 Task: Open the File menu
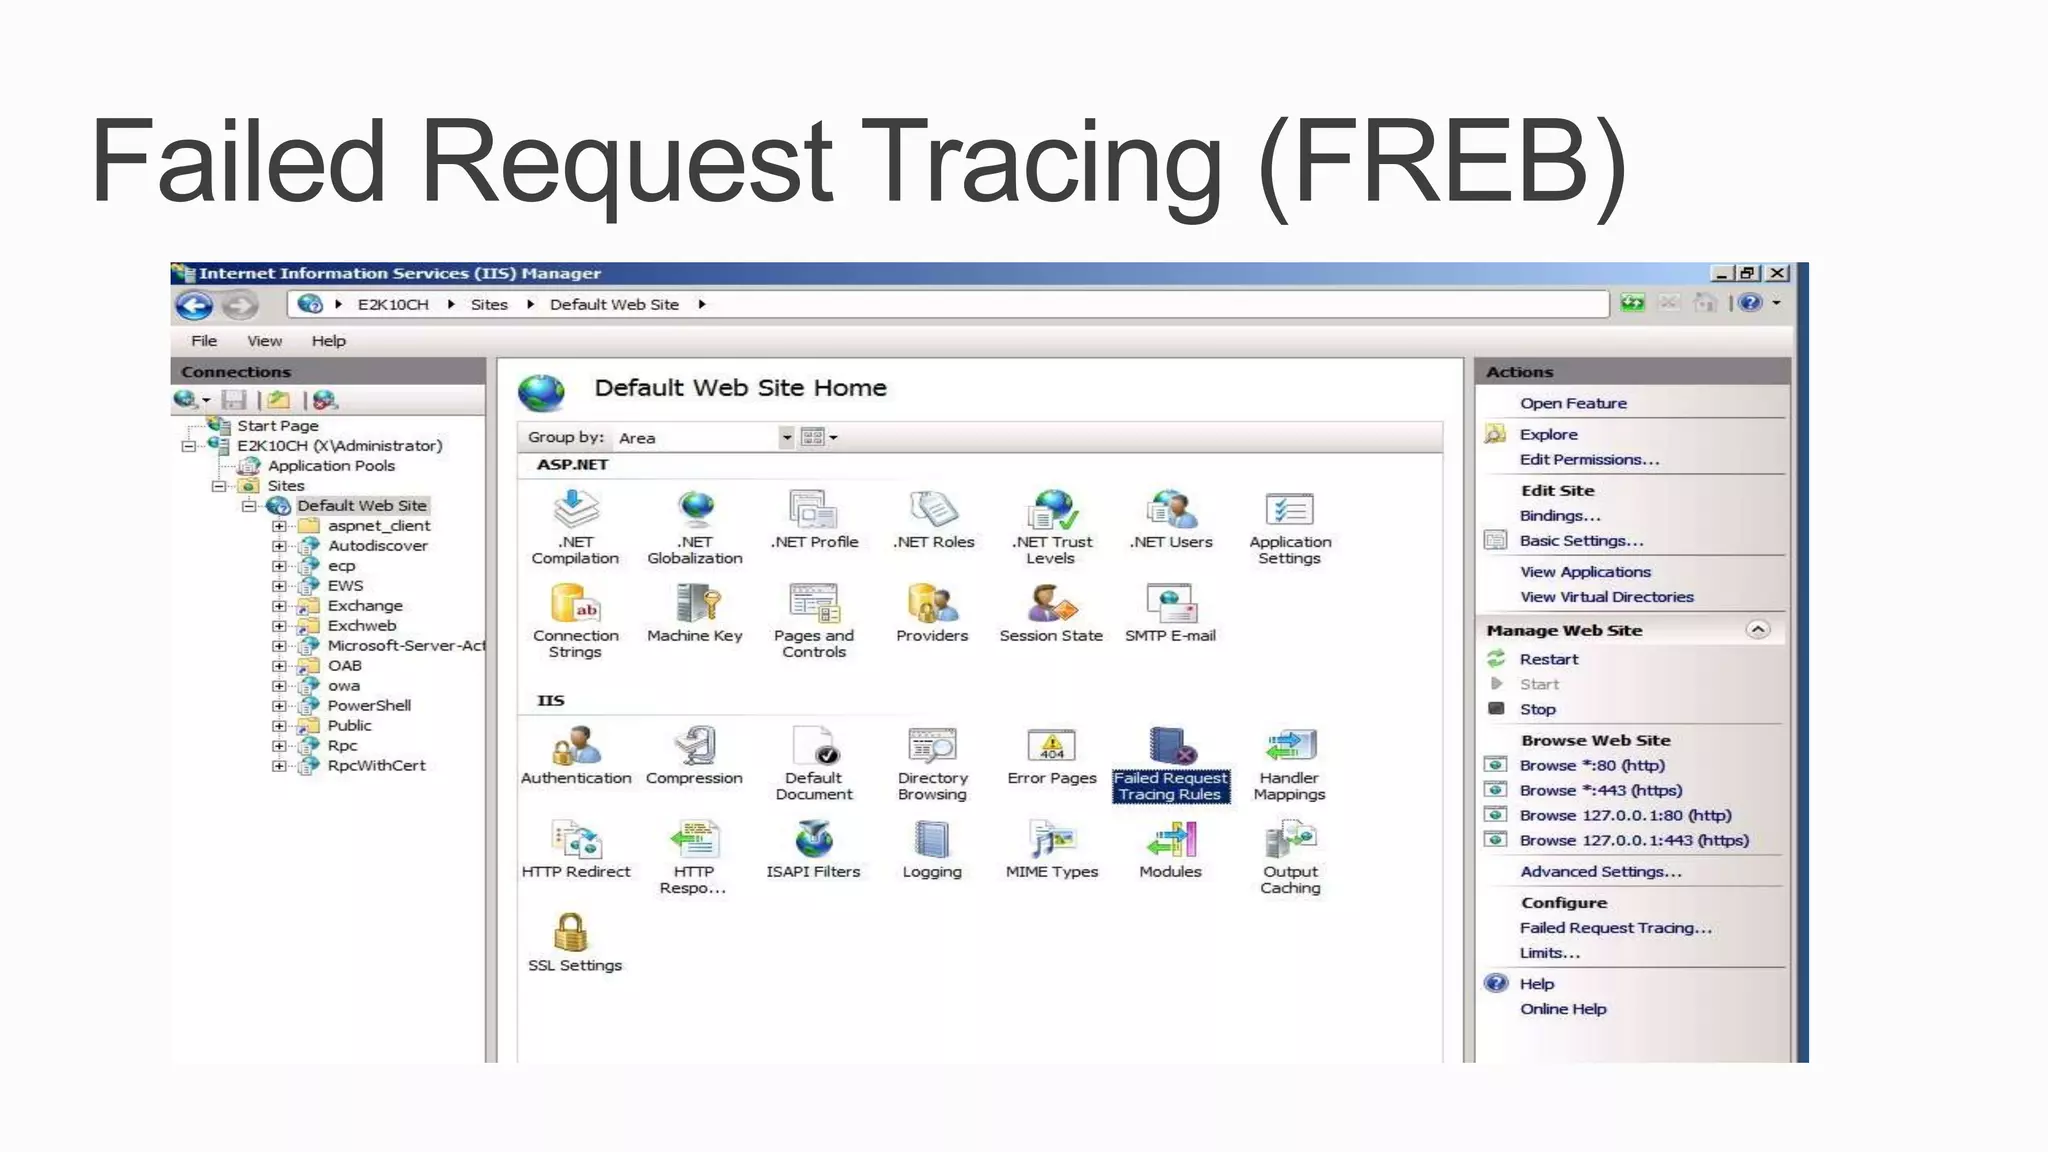click(x=204, y=341)
